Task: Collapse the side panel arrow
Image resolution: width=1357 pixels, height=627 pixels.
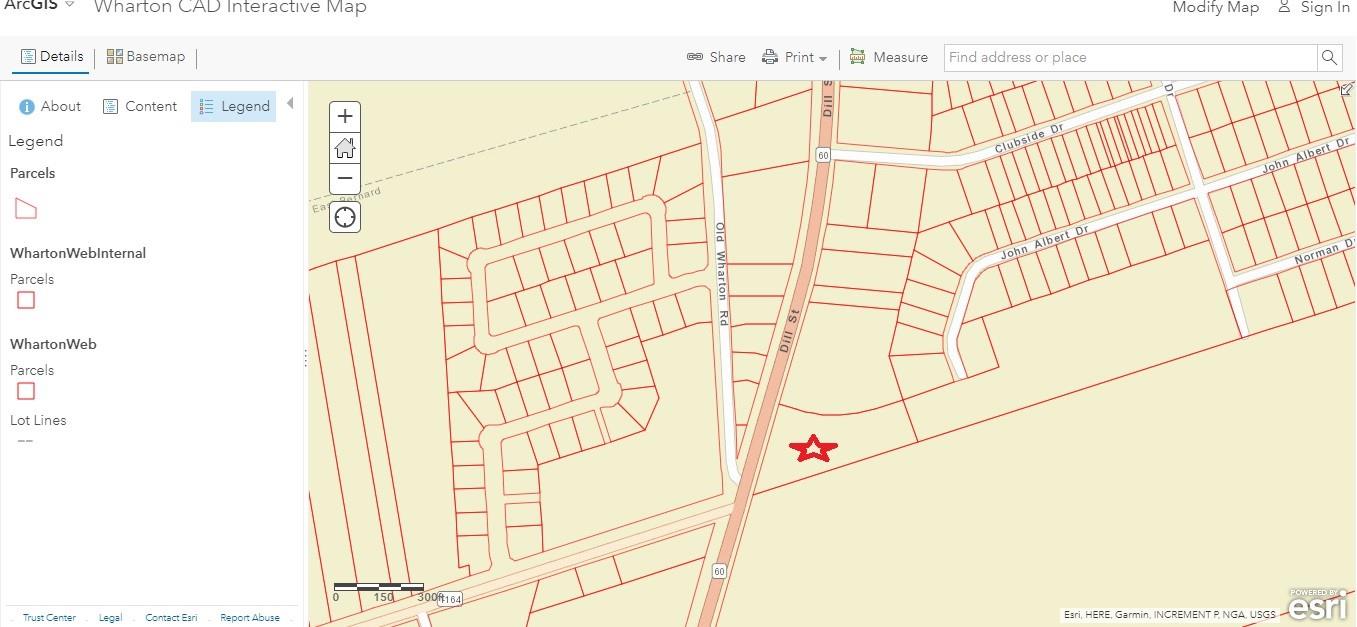Action: click(290, 104)
